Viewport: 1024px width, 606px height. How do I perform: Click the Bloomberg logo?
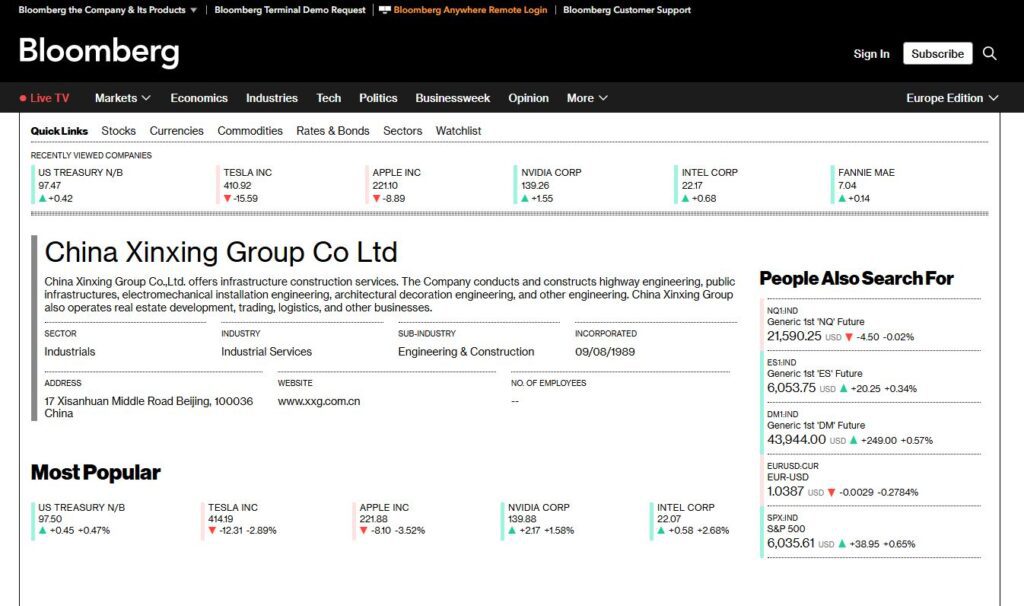point(99,52)
